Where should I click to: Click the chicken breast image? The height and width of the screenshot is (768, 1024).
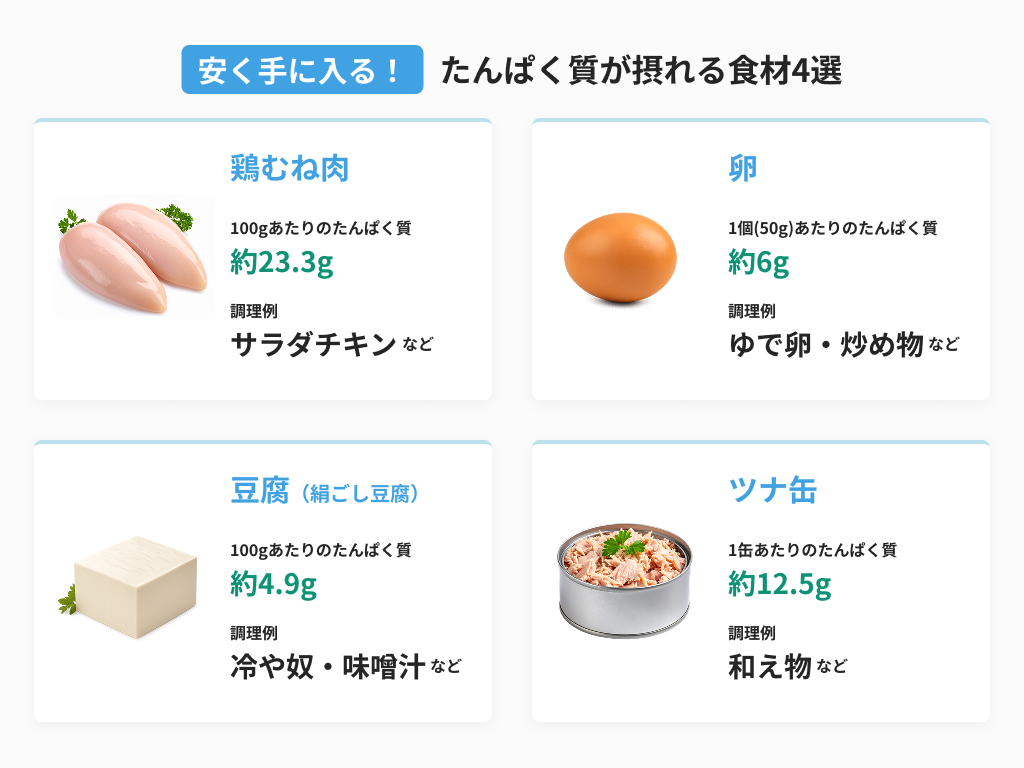[x=133, y=257]
